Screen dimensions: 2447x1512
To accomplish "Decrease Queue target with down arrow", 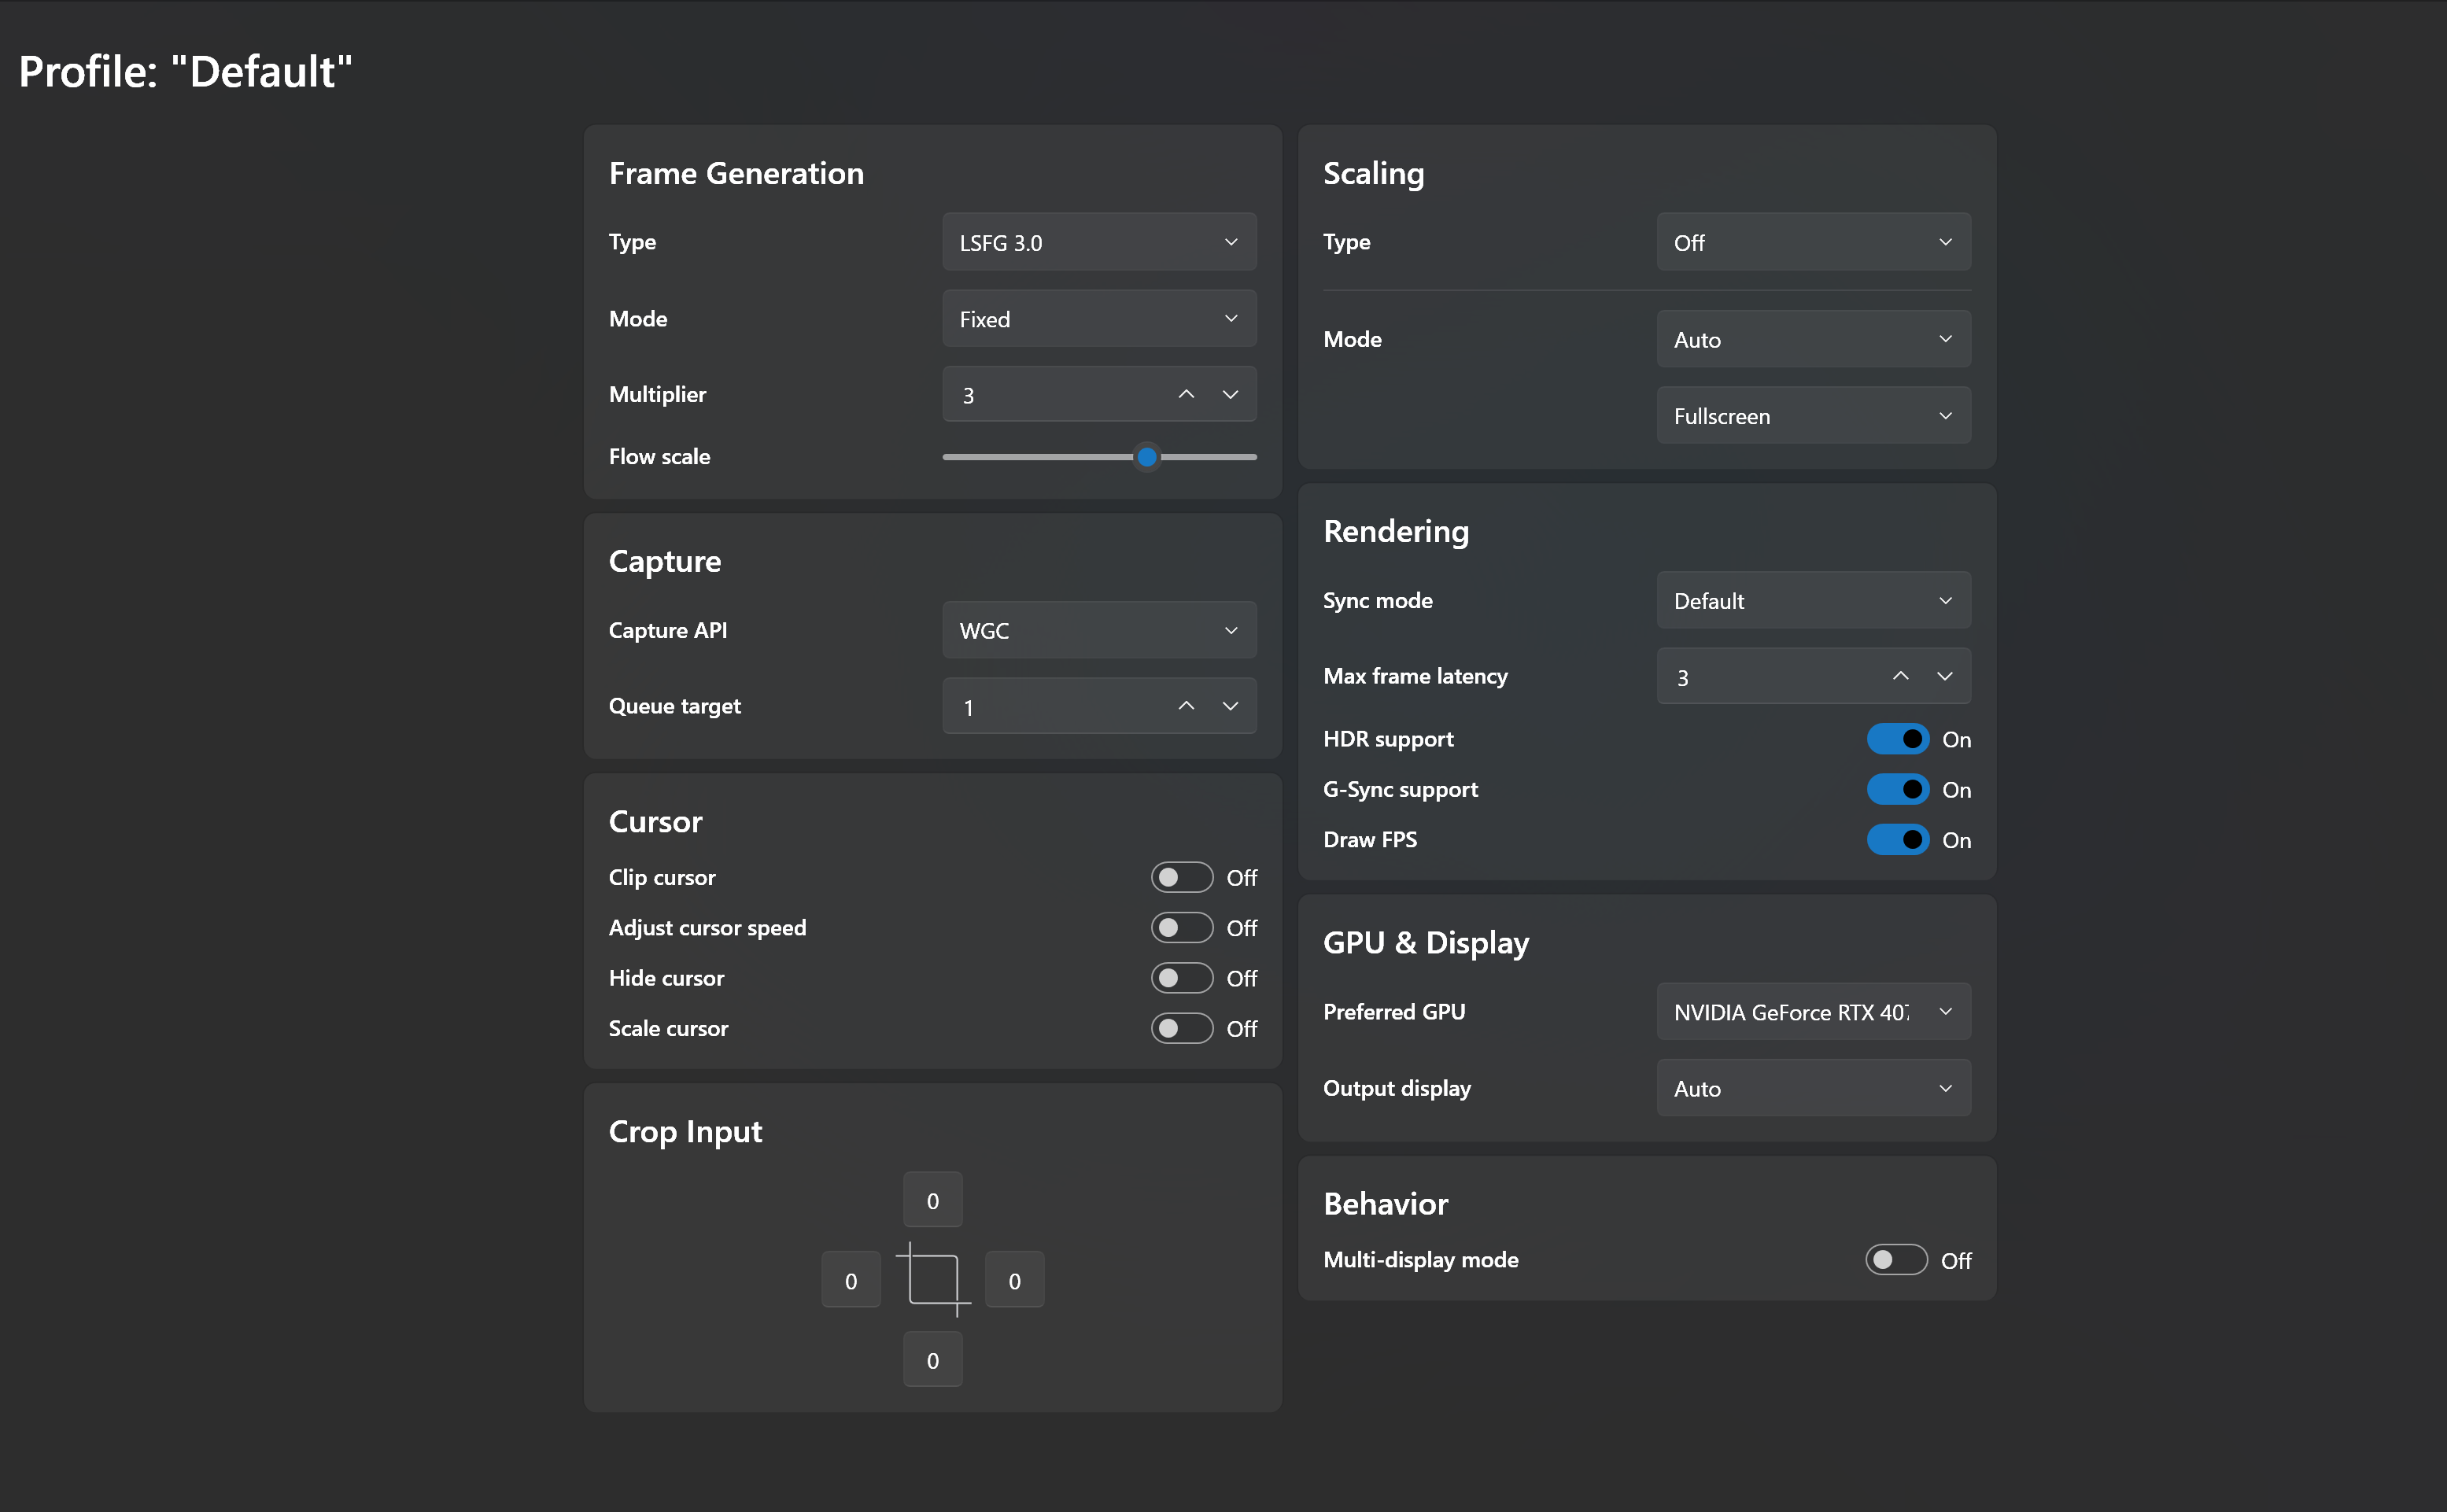I will click(1230, 706).
